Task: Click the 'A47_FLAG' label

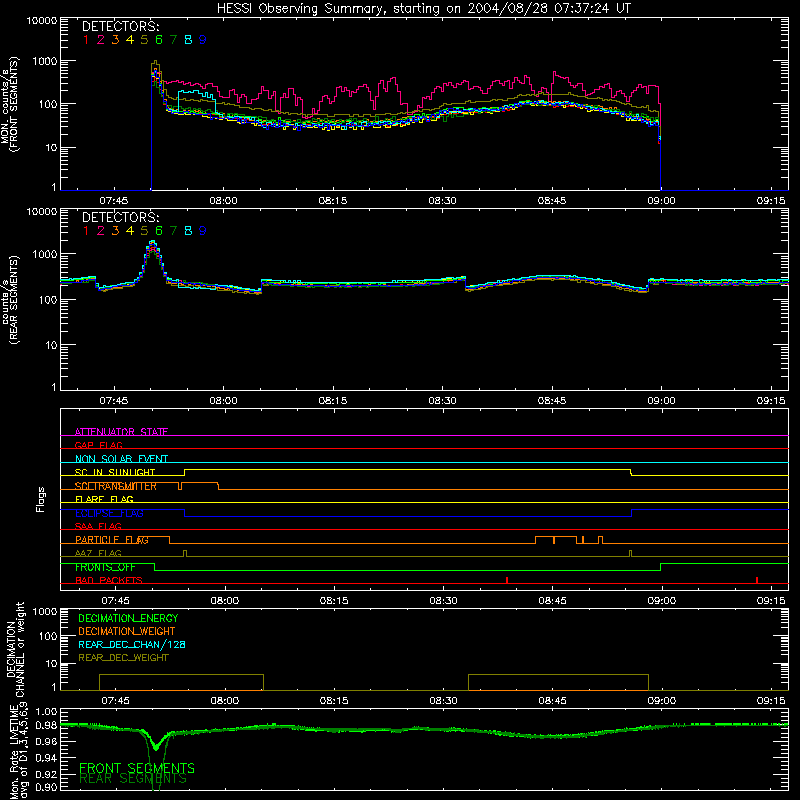Action: pos(98,553)
